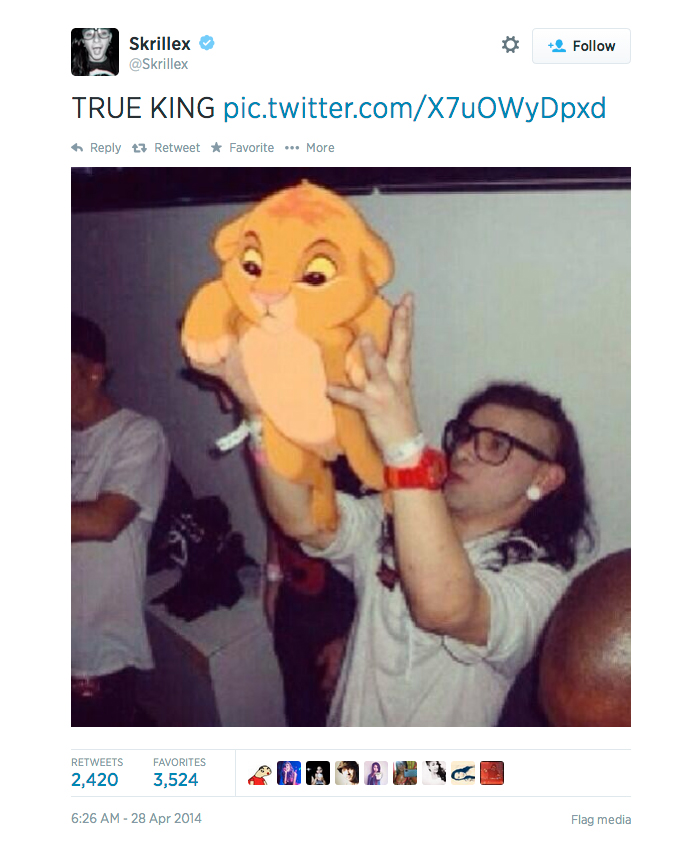Screen dimensions: 700x848
Task: Click the blue verified badge
Action: click(x=207, y=42)
